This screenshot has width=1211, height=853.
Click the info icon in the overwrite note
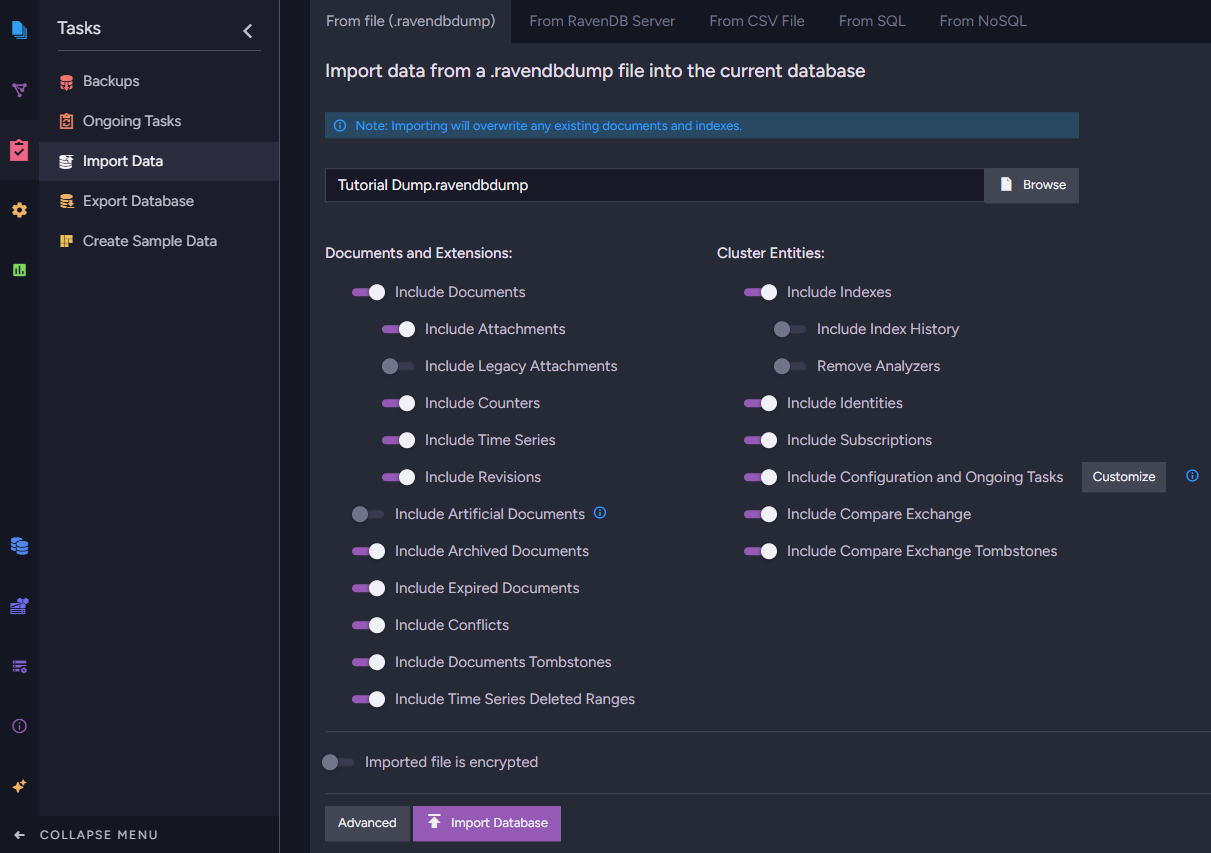pyautogui.click(x=340, y=126)
